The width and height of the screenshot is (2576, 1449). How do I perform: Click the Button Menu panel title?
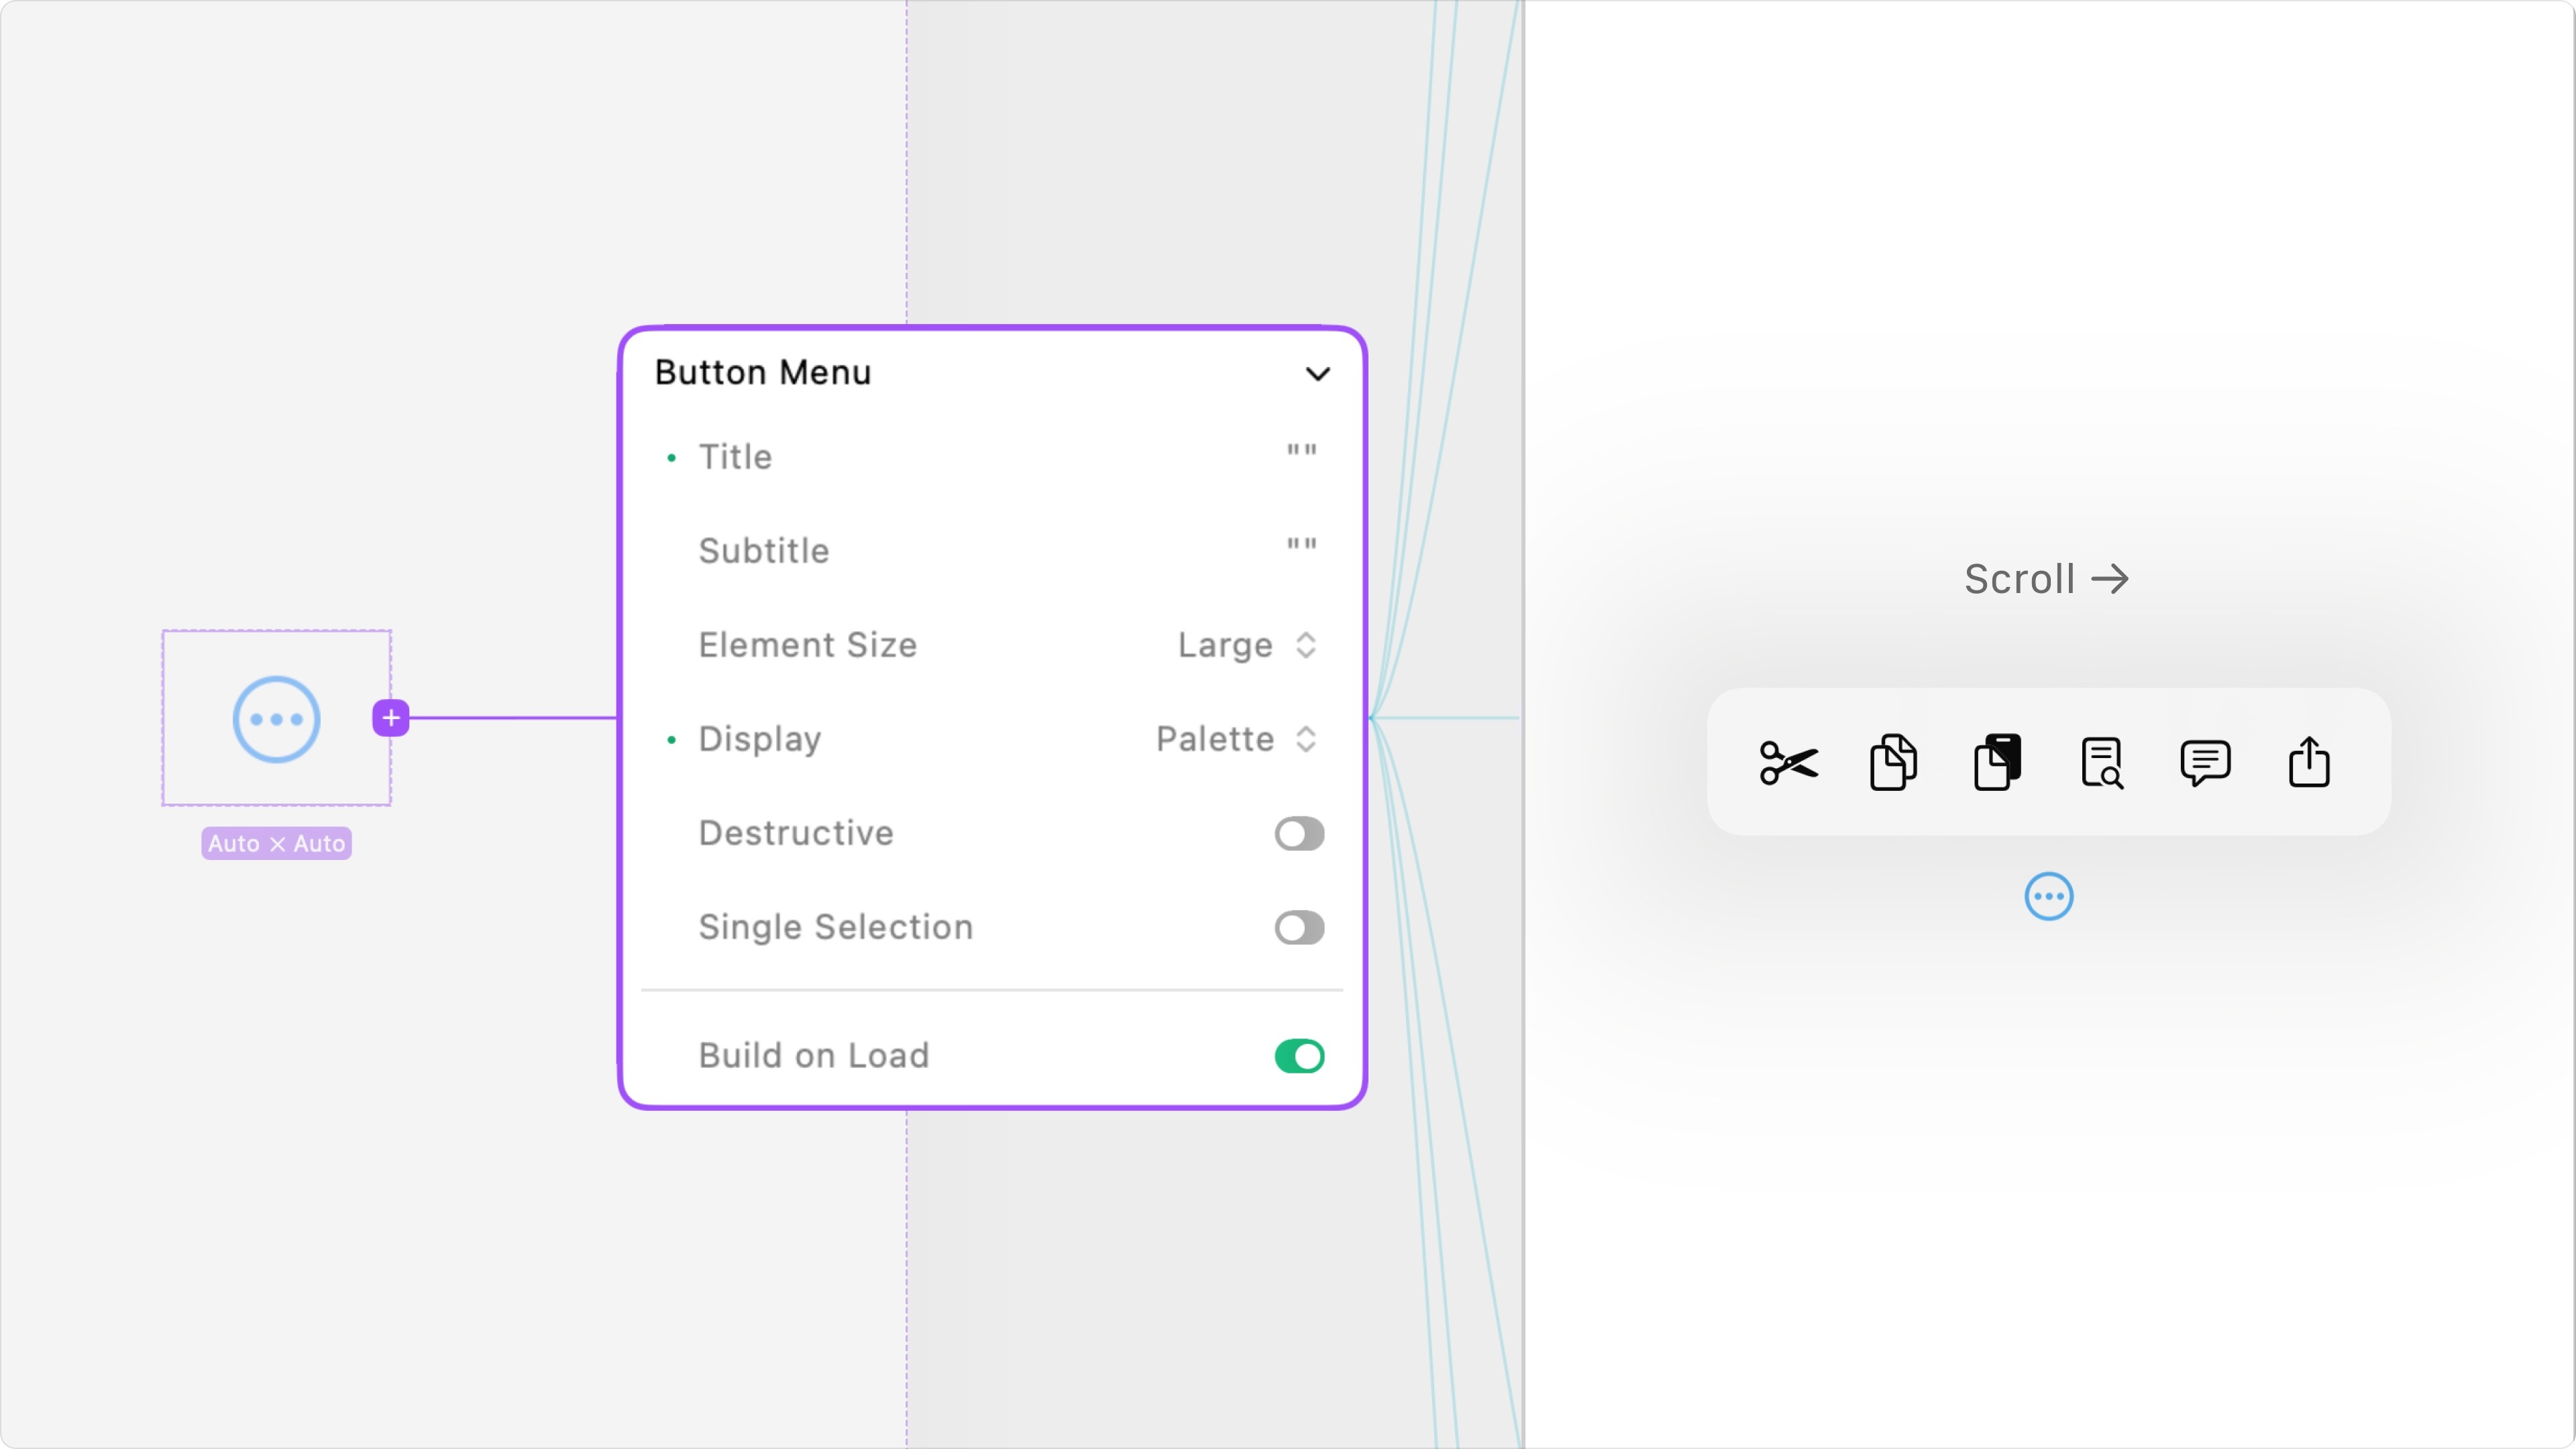point(763,372)
